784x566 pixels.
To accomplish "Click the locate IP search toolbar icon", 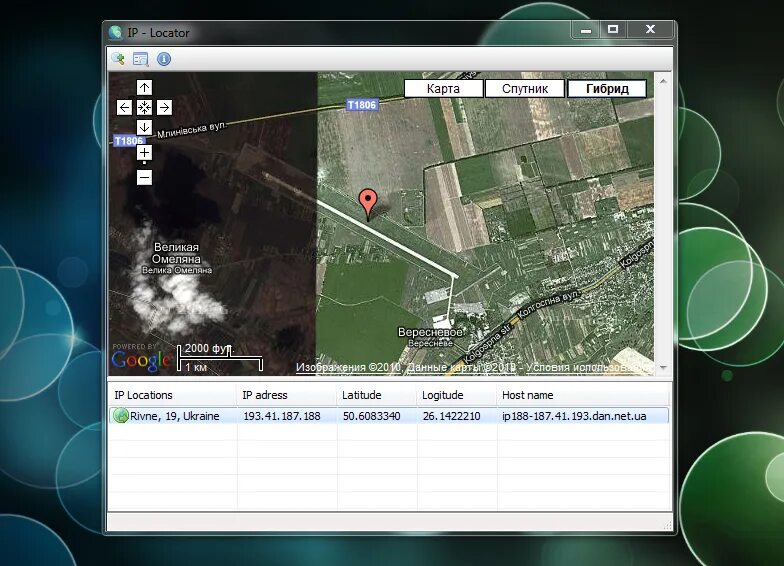I will [118, 59].
